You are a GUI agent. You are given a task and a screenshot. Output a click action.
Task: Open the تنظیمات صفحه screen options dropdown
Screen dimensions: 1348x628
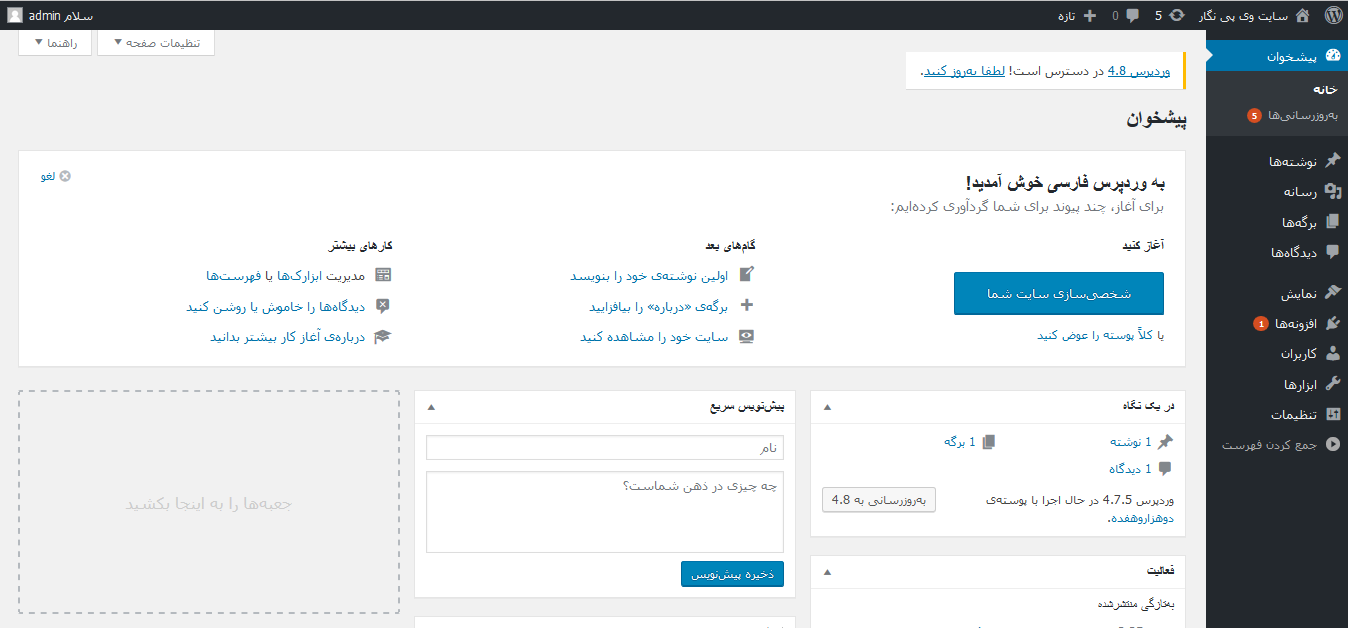click(x=156, y=43)
